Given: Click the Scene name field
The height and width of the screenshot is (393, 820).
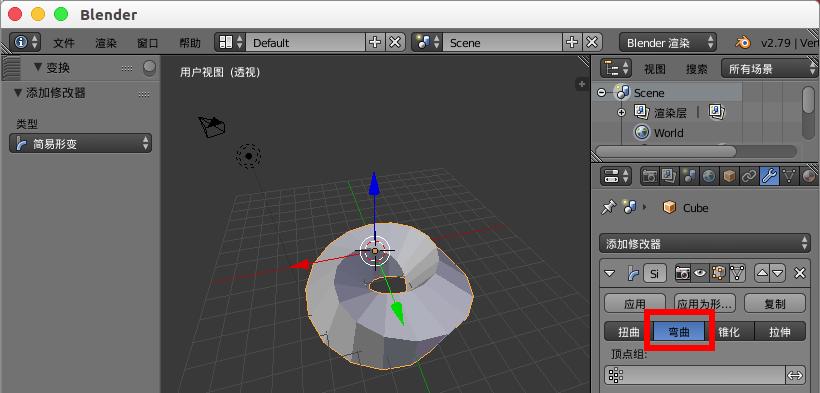Looking at the screenshot, I should pos(503,42).
